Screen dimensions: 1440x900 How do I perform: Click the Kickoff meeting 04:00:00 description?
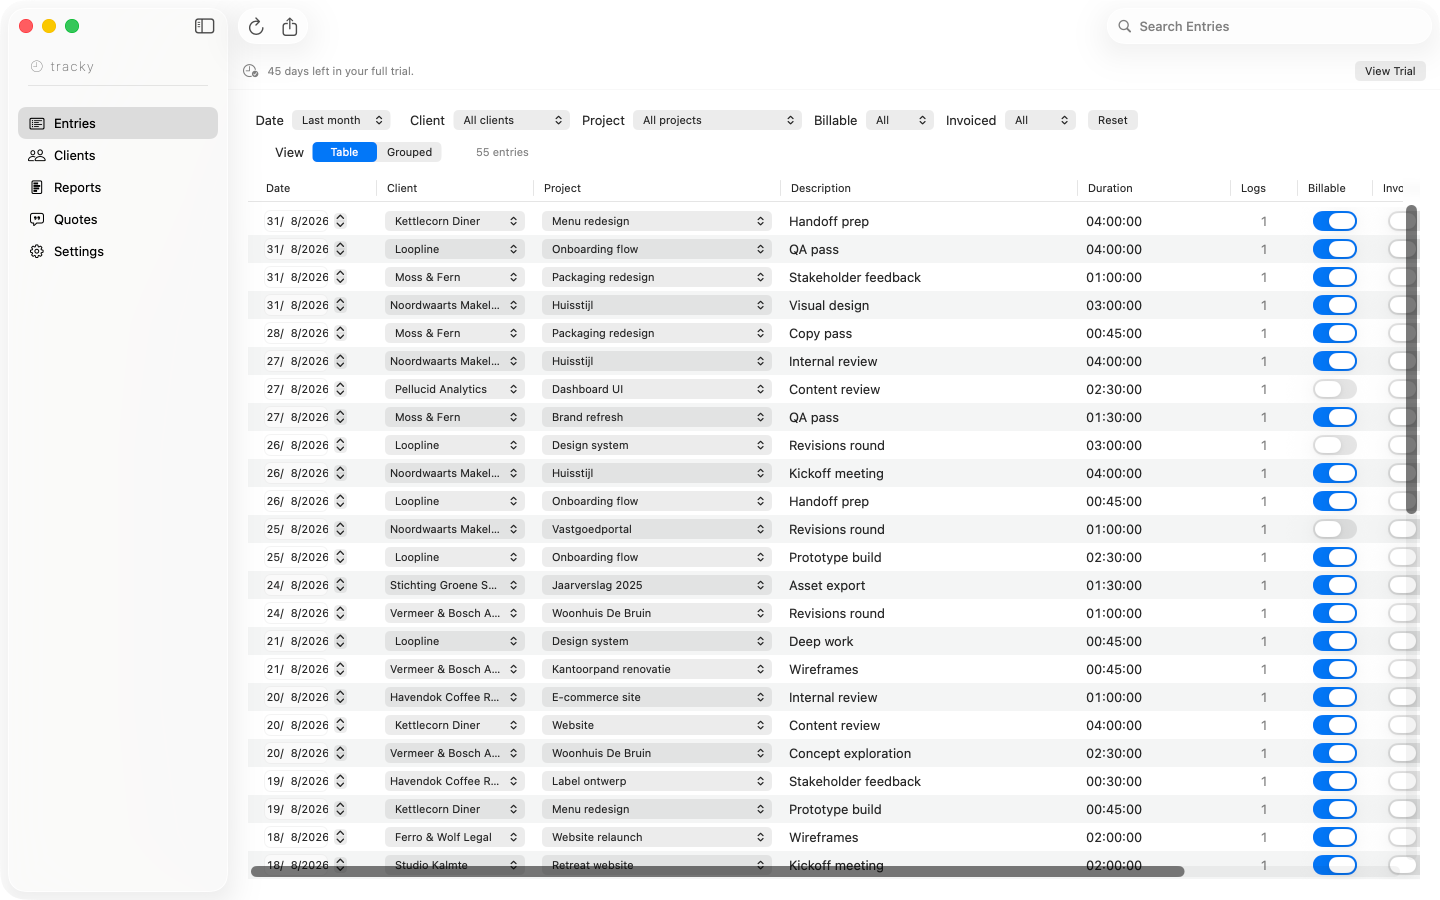click(836, 474)
